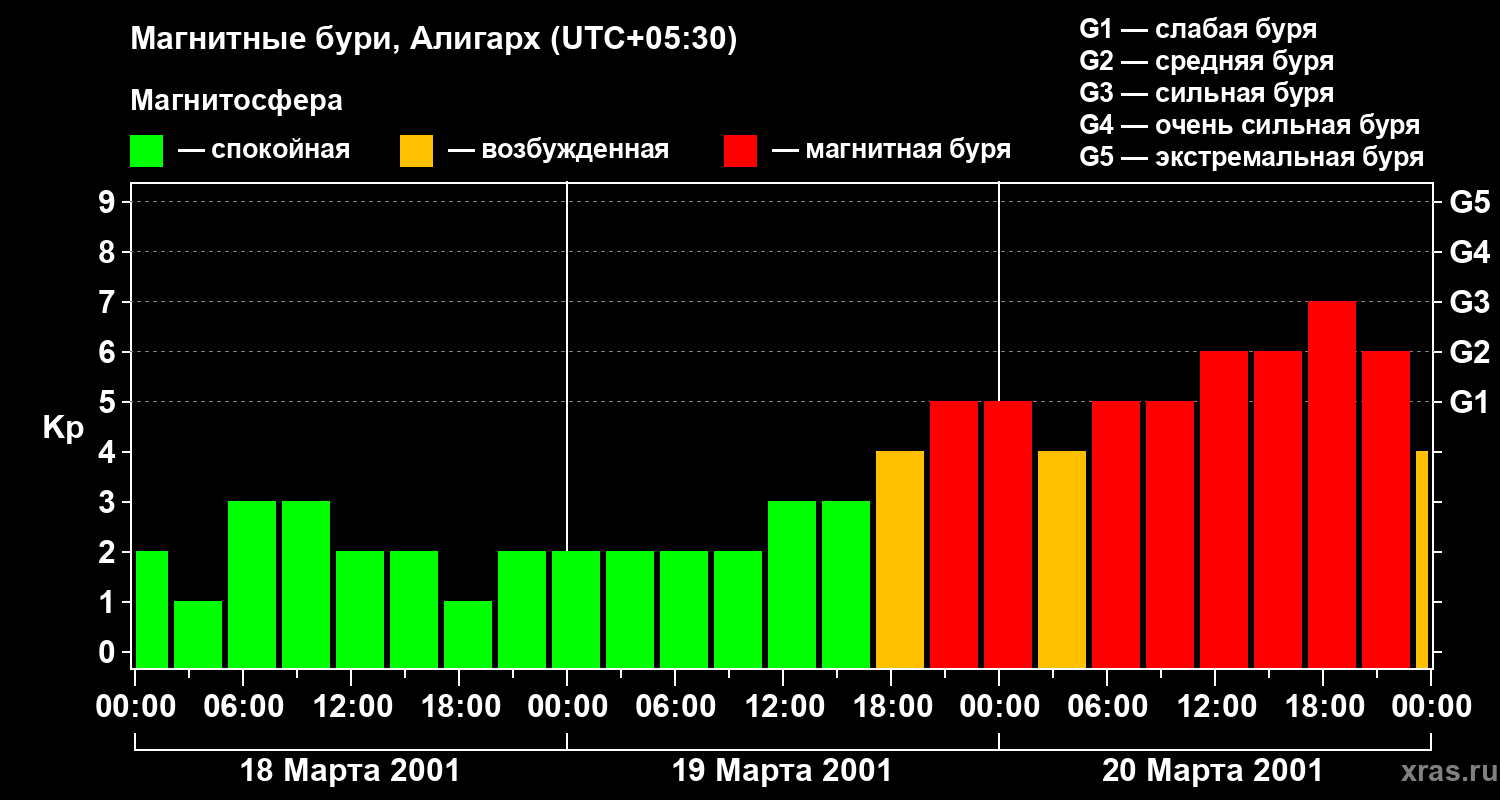
Task: Click the '12:00' time label of 20 Марта
Action: pyautogui.click(x=1215, y=706)
